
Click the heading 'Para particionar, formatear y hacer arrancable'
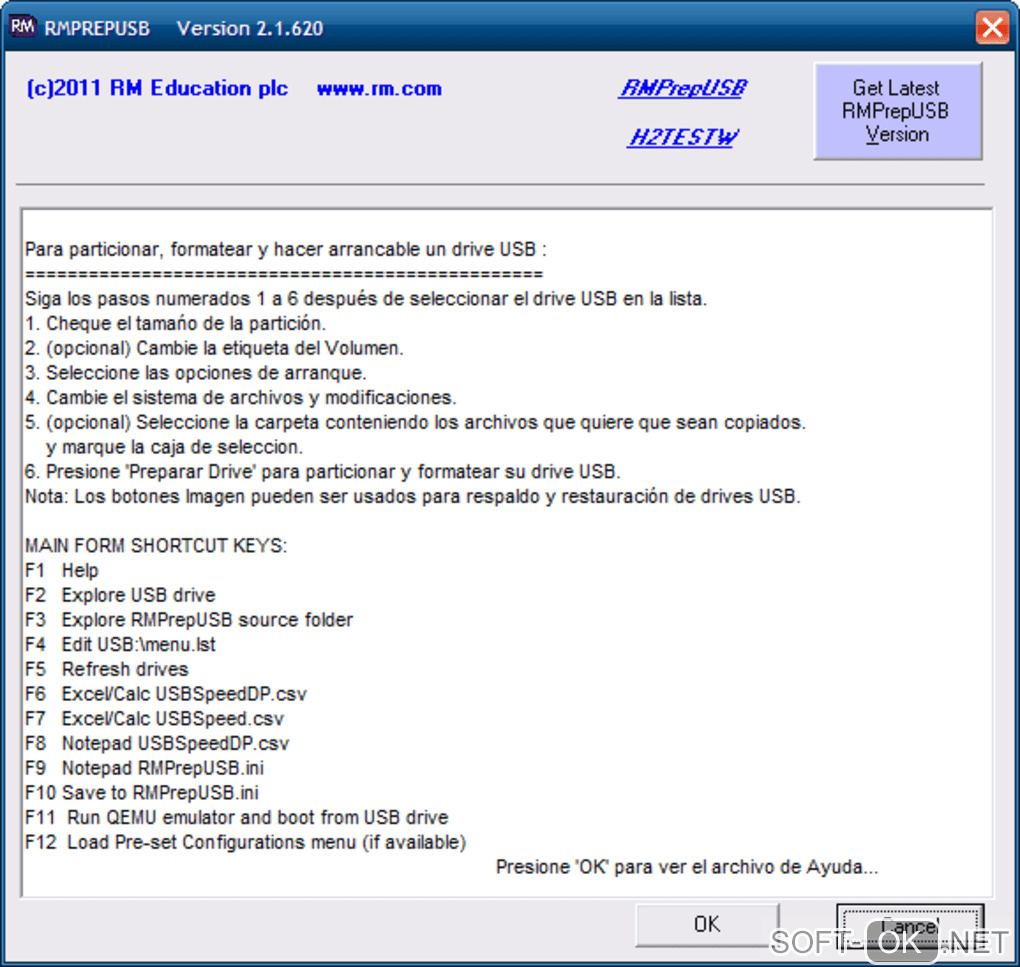[x=286, y=249]
